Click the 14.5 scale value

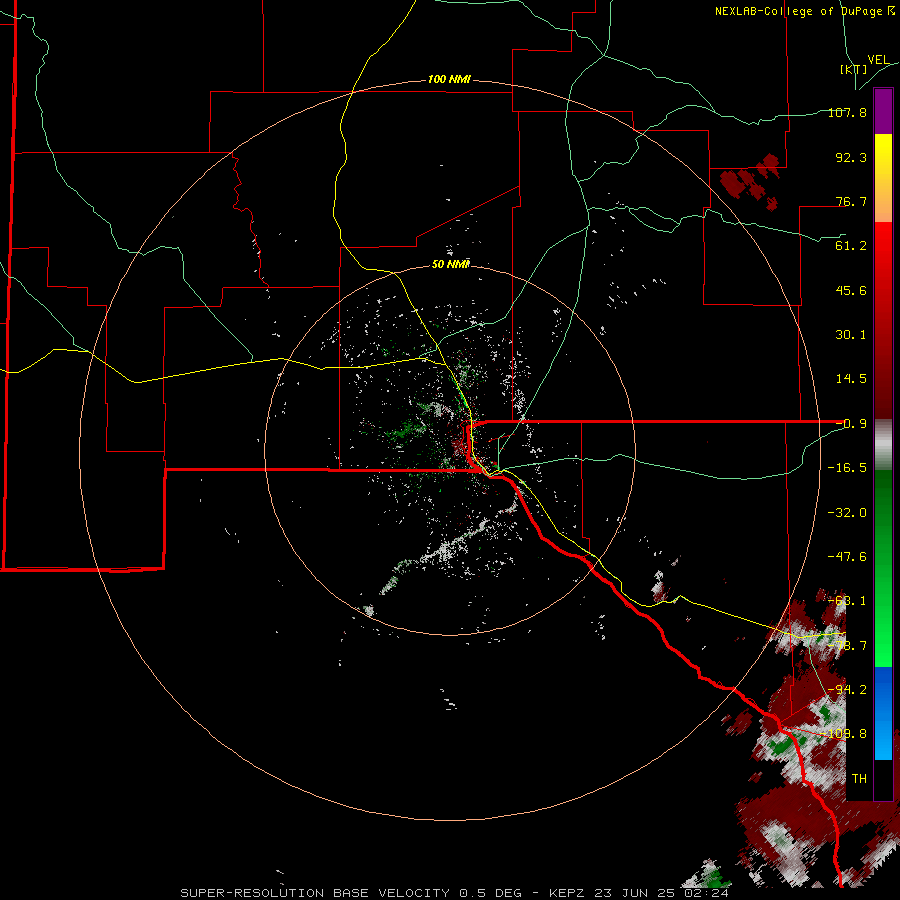pos(851,379)
